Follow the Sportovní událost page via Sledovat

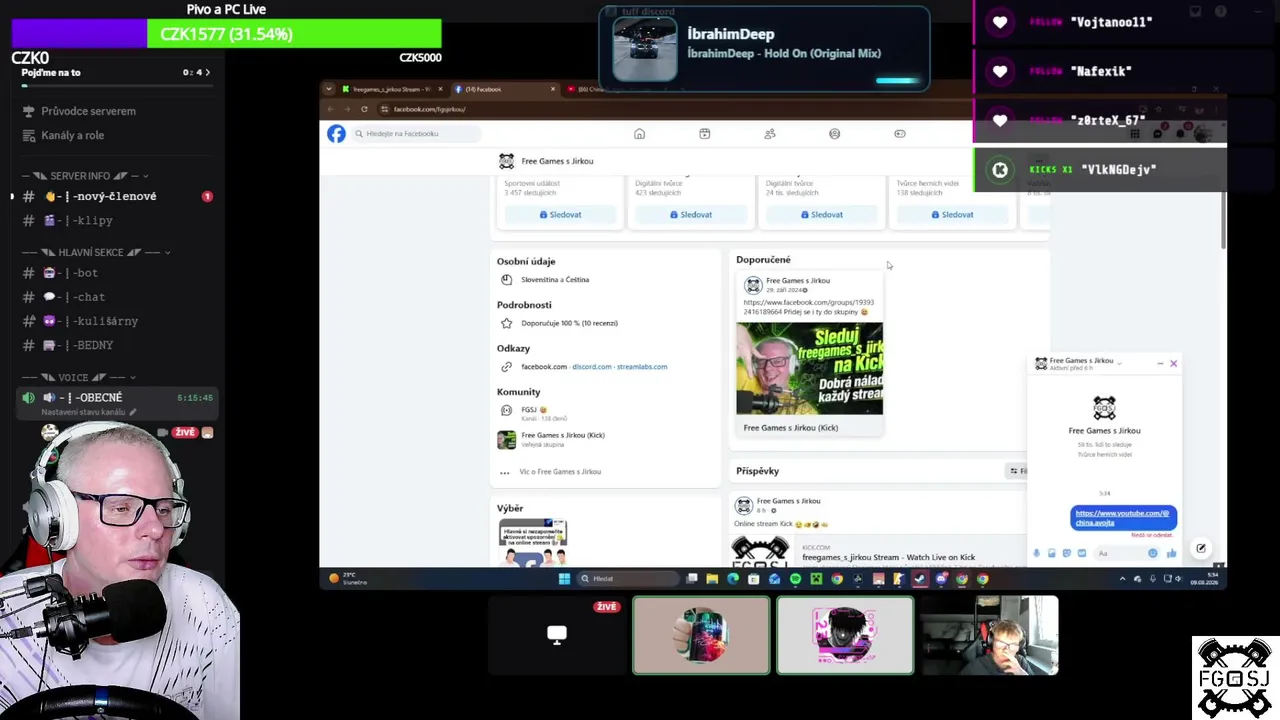560,215
